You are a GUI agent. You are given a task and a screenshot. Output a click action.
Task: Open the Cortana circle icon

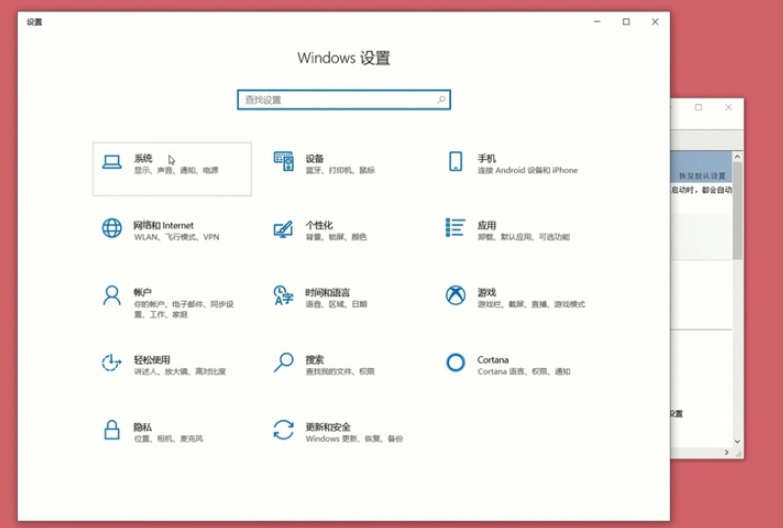pyautogui.click(x=455, y=363)
